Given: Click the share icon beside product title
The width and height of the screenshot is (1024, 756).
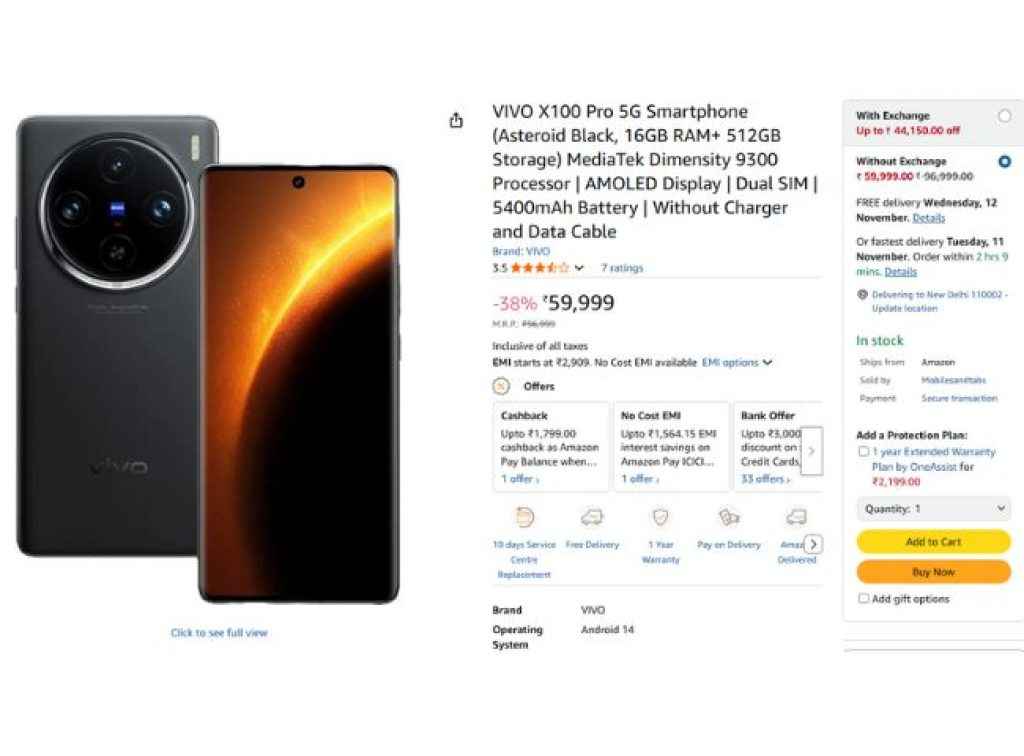Looking at the screenshot, I should (456, 118).
